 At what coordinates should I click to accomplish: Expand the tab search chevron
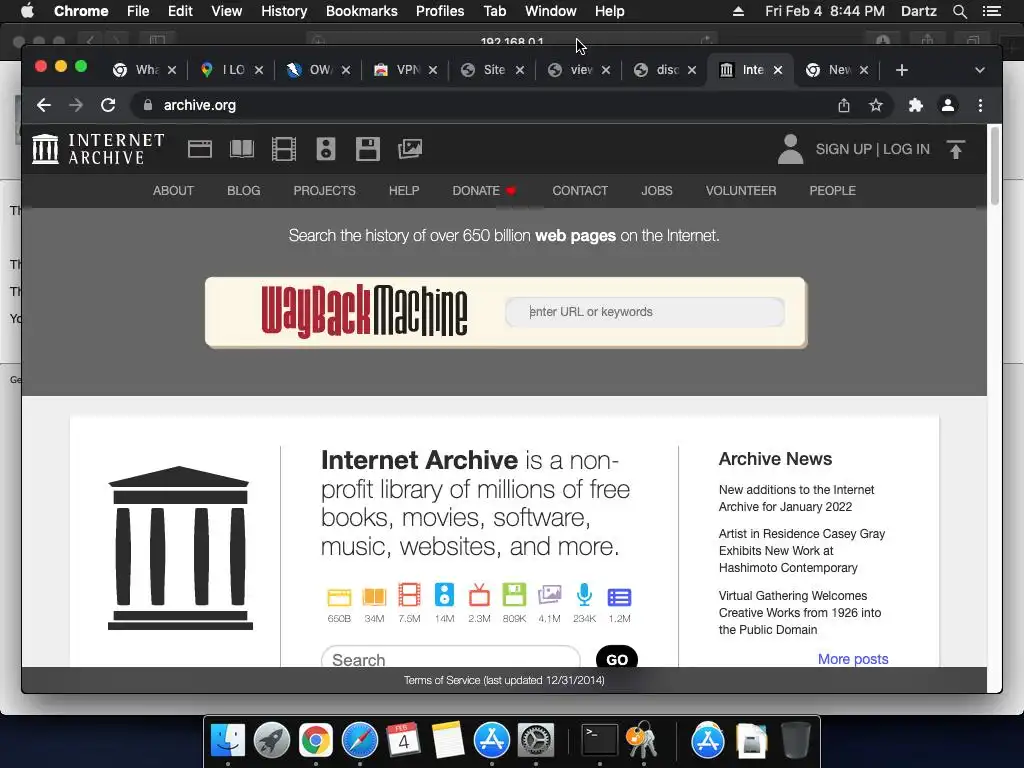(980, 70)
